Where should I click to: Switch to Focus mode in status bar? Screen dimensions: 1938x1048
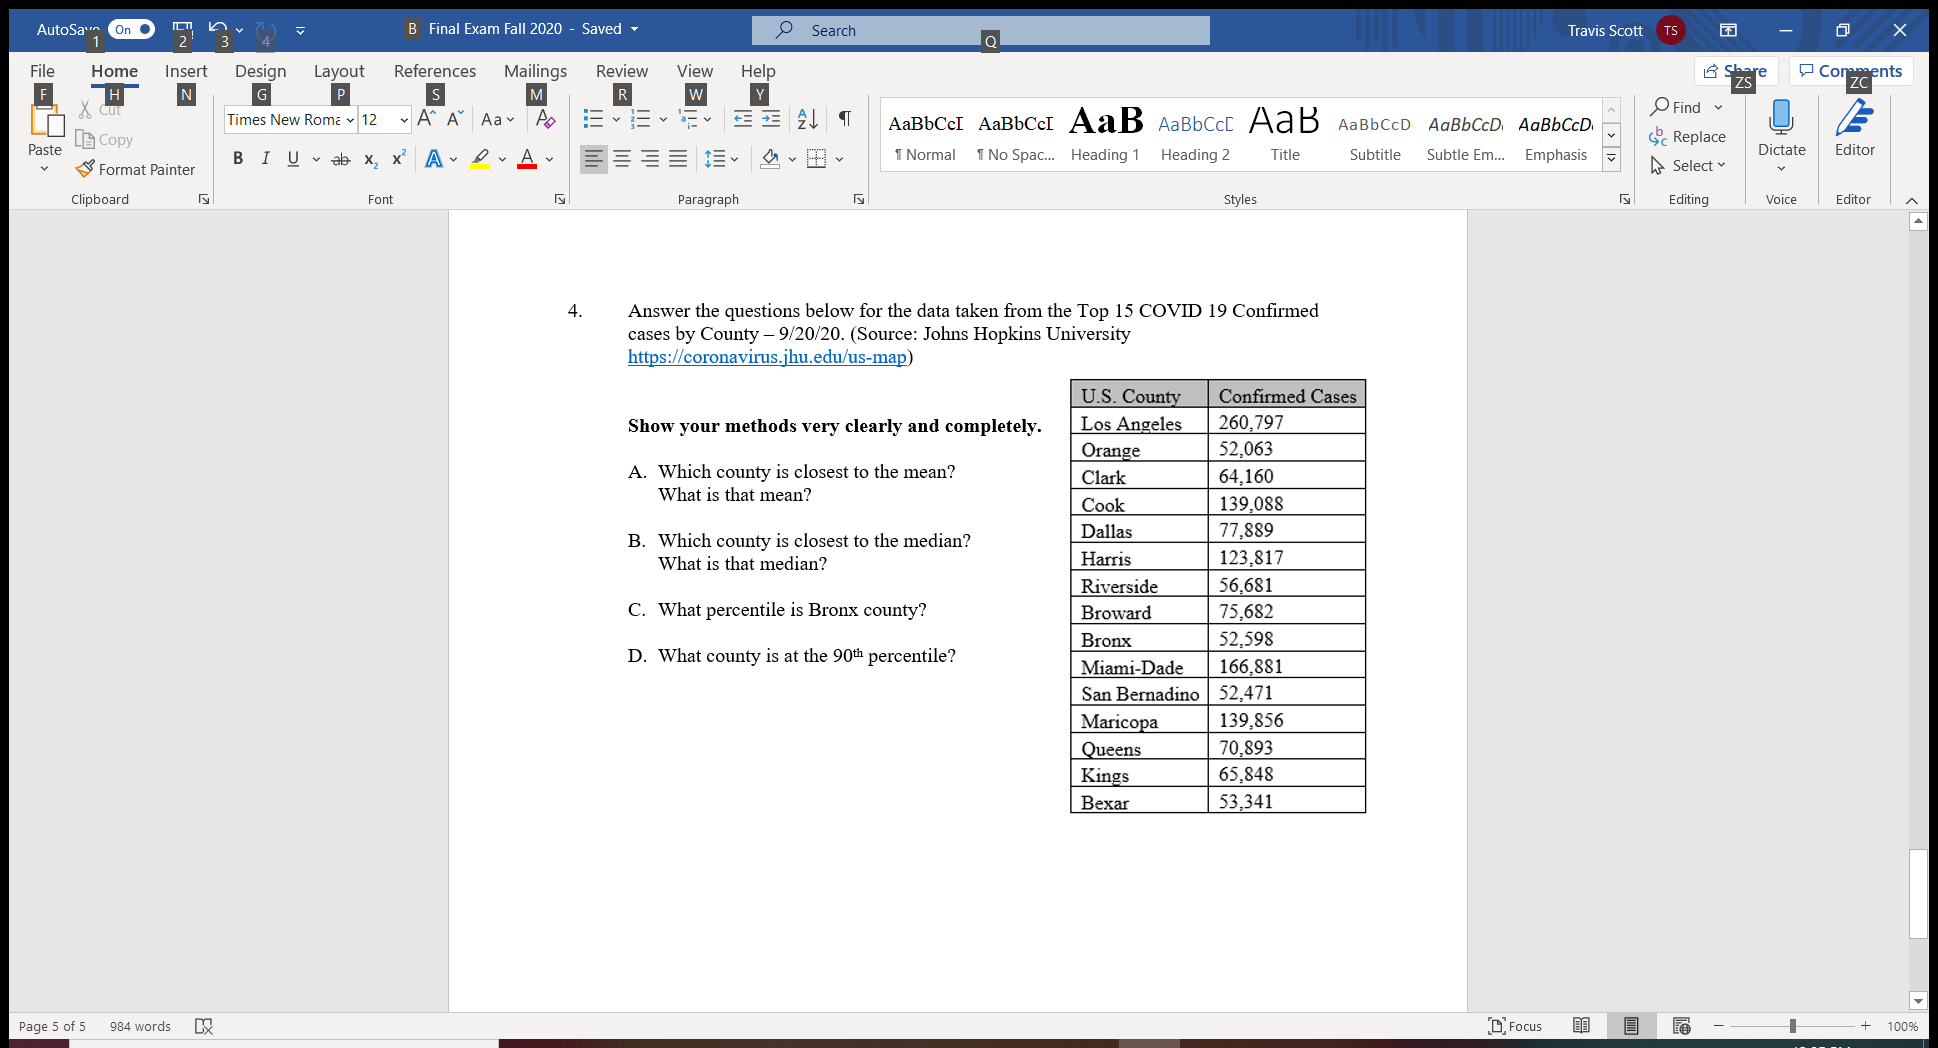click(1515, 1026)
